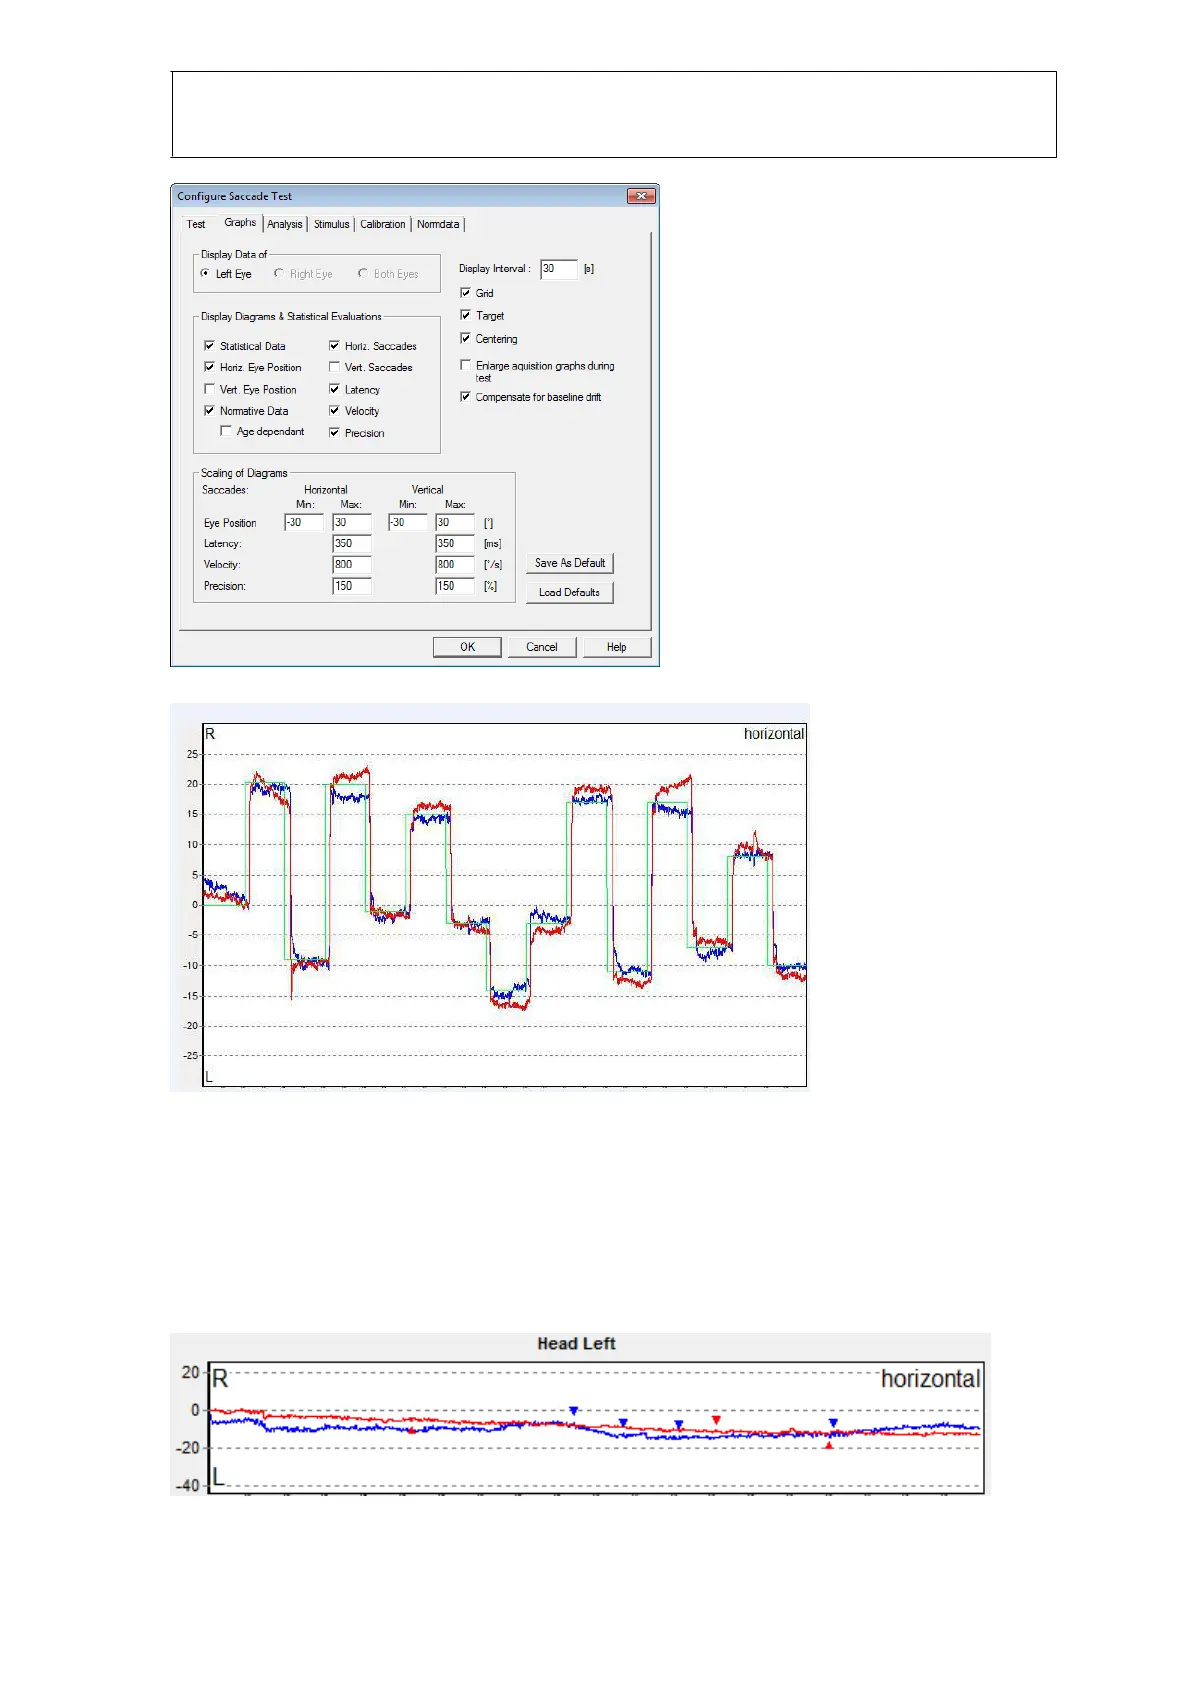Click the Display Interval input field
Image resolution: width=1191 pixels, height=1684 pixels.
click(558, 269)
